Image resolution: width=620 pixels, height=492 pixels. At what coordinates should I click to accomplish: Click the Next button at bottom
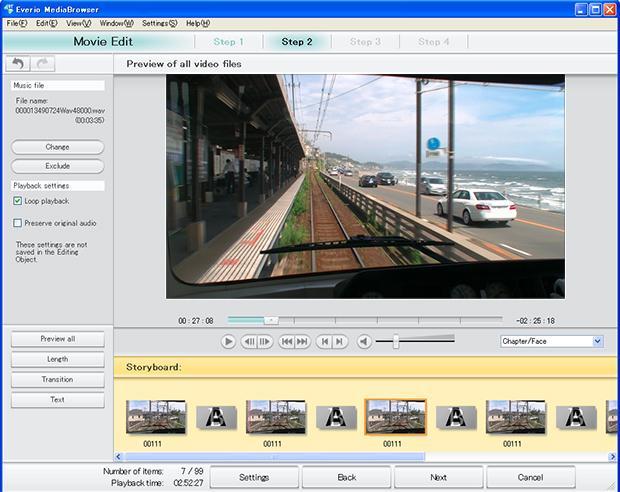pyautogui.click(x=438, y=477)
